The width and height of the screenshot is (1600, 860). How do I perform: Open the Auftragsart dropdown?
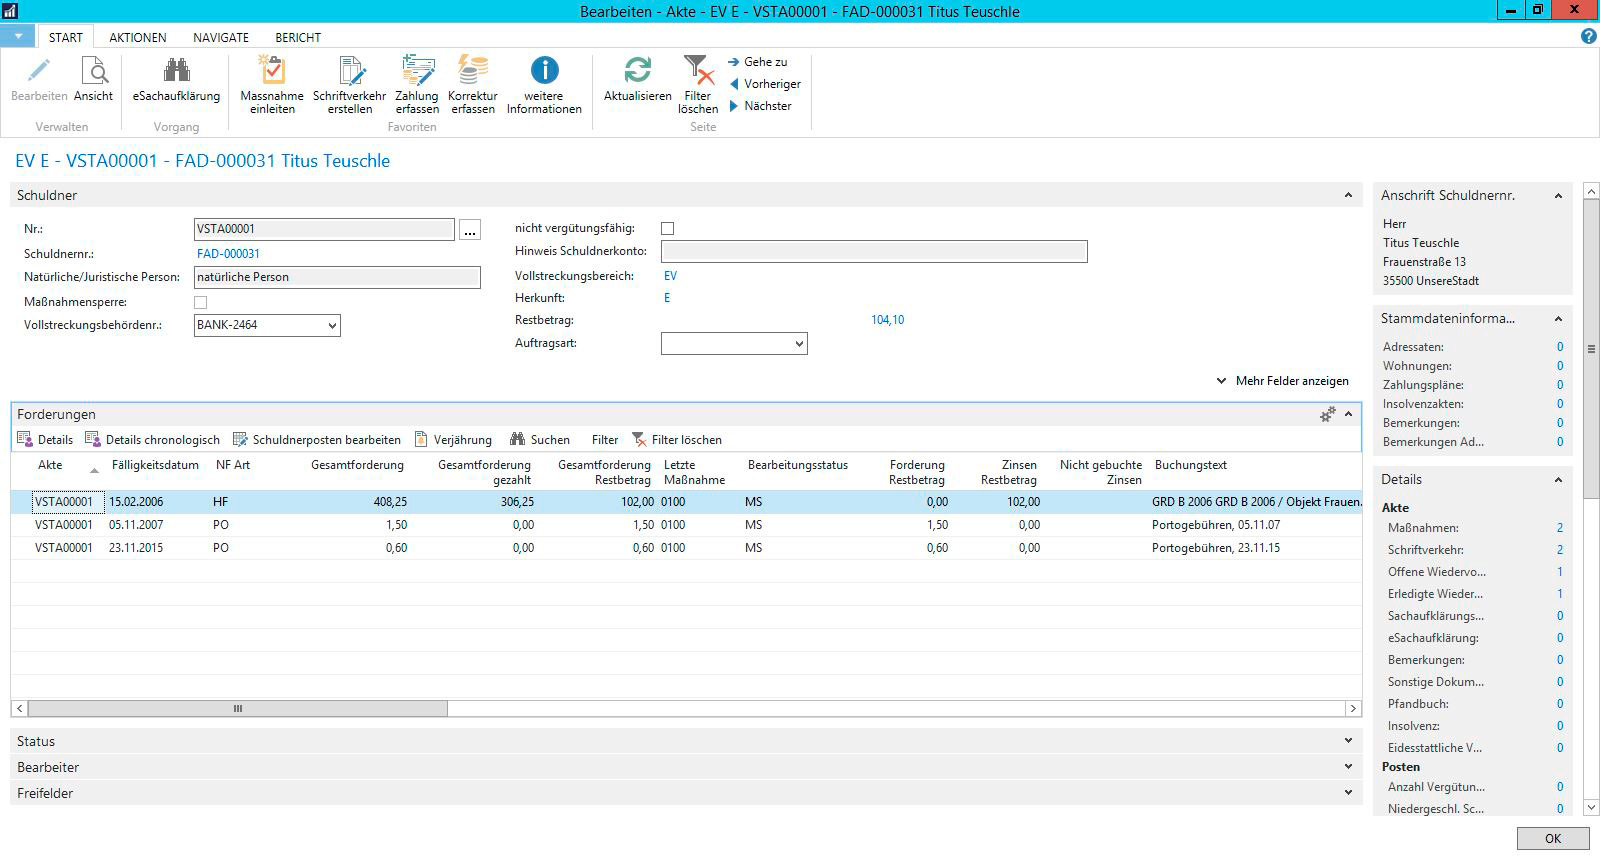pos(798,344)
